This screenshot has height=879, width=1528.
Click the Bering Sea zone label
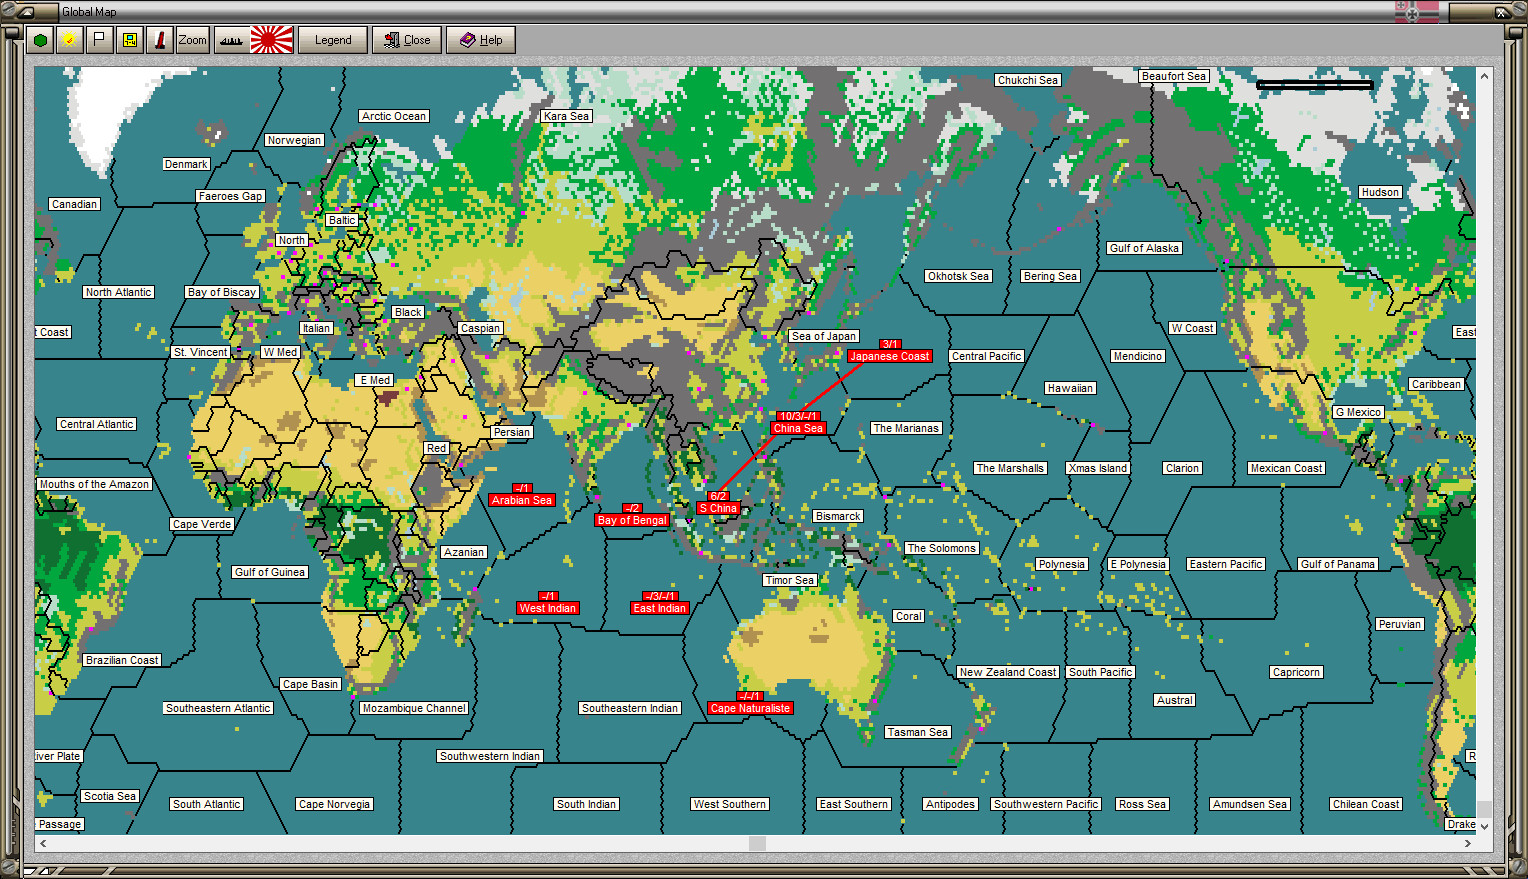[x=1050, y=276]
